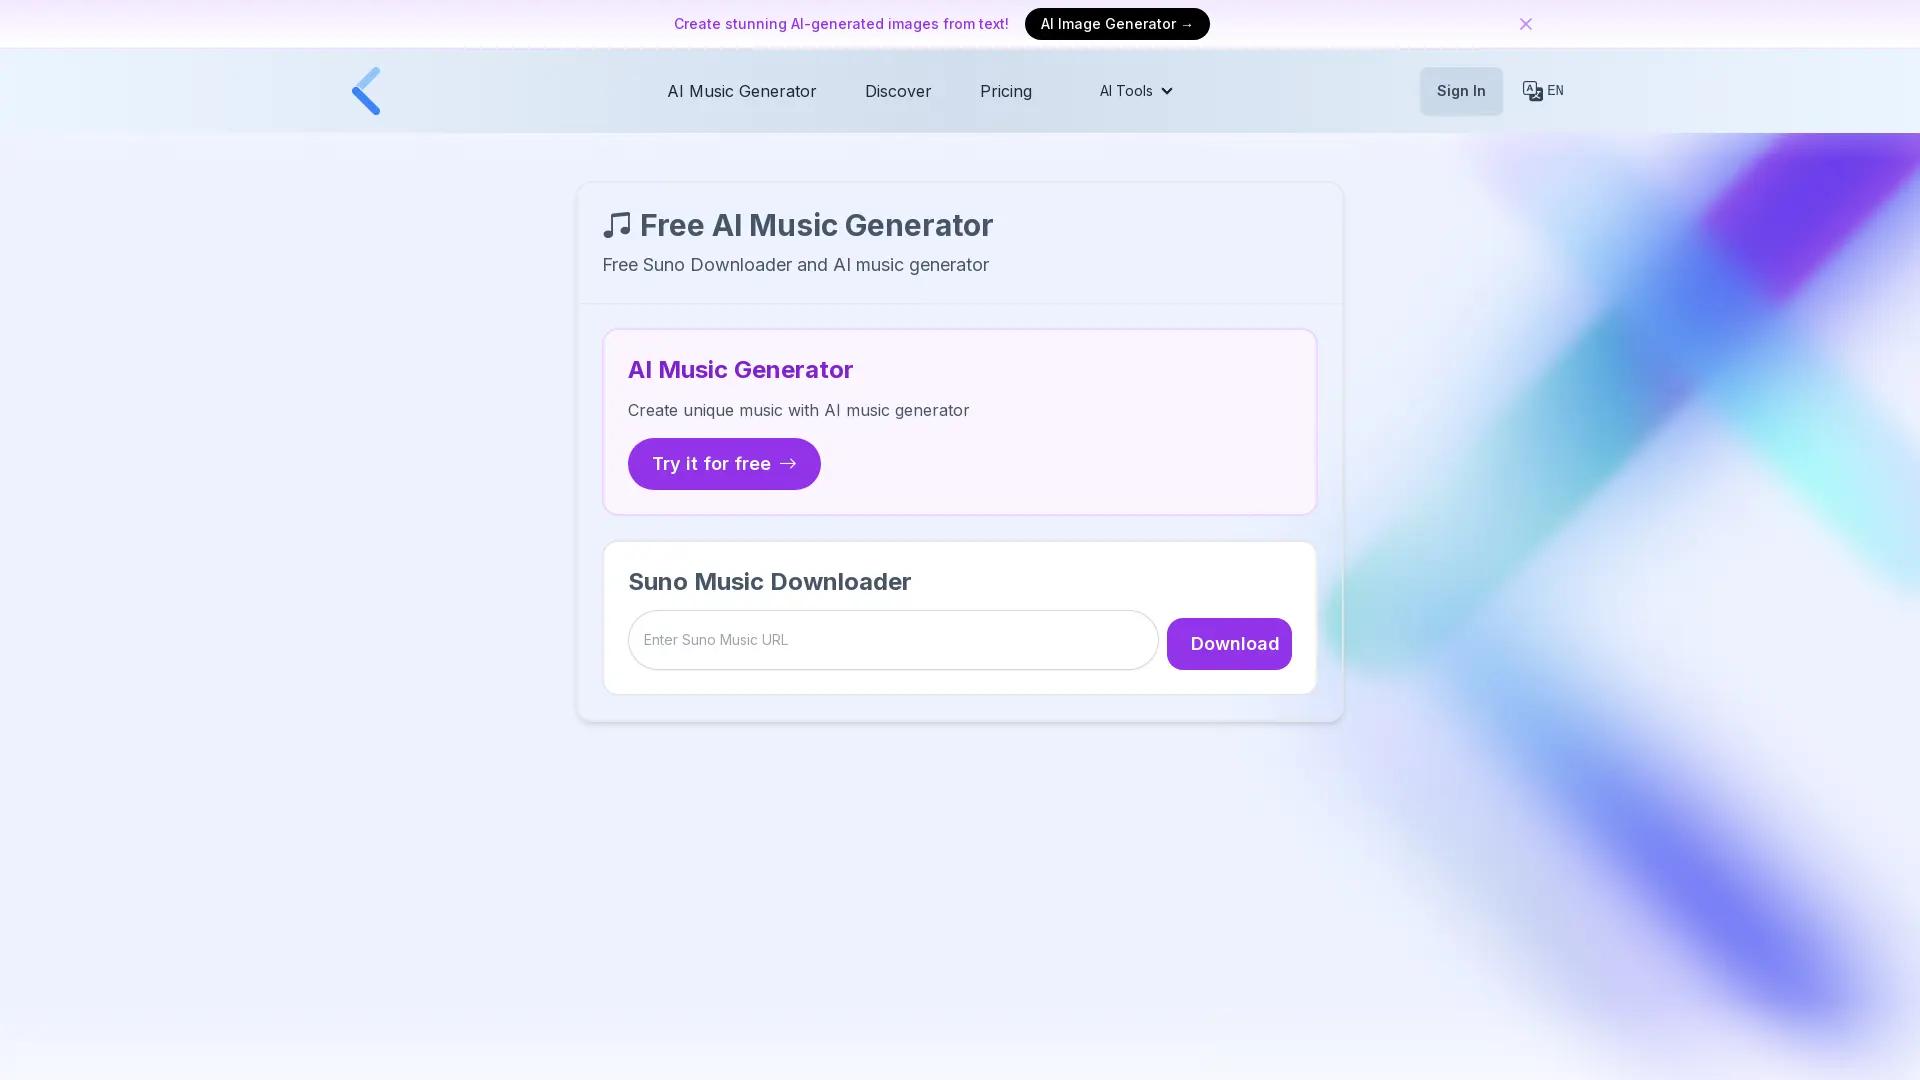Select the chevron next to AI Tools
Image resolution: width=1920 pixels, height=1080 pixels.
[x=1167, y=90]
